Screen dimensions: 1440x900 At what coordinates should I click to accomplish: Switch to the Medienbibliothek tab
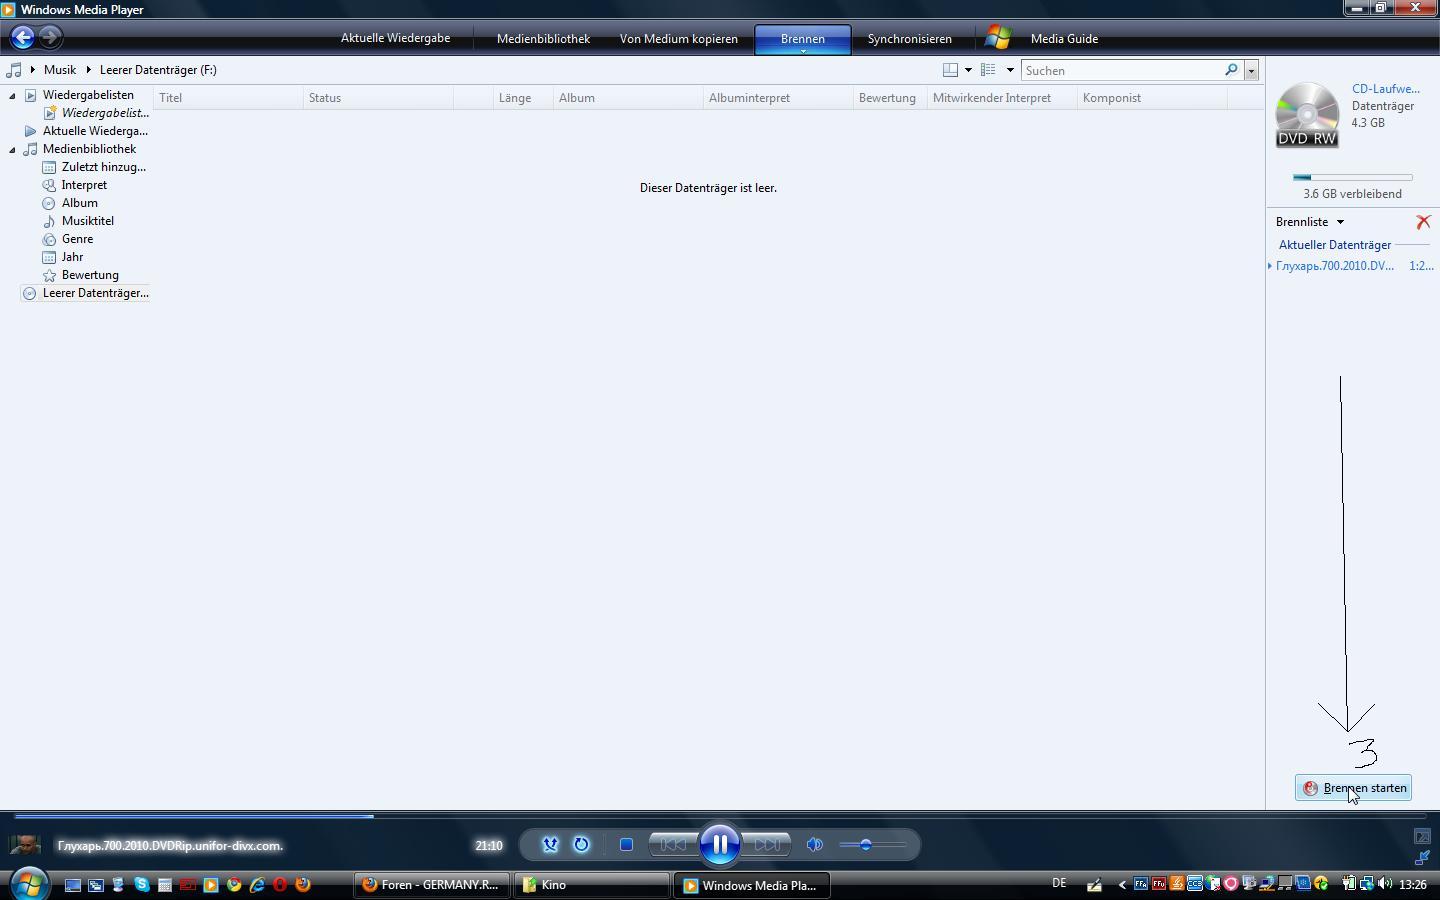point(543,39)
